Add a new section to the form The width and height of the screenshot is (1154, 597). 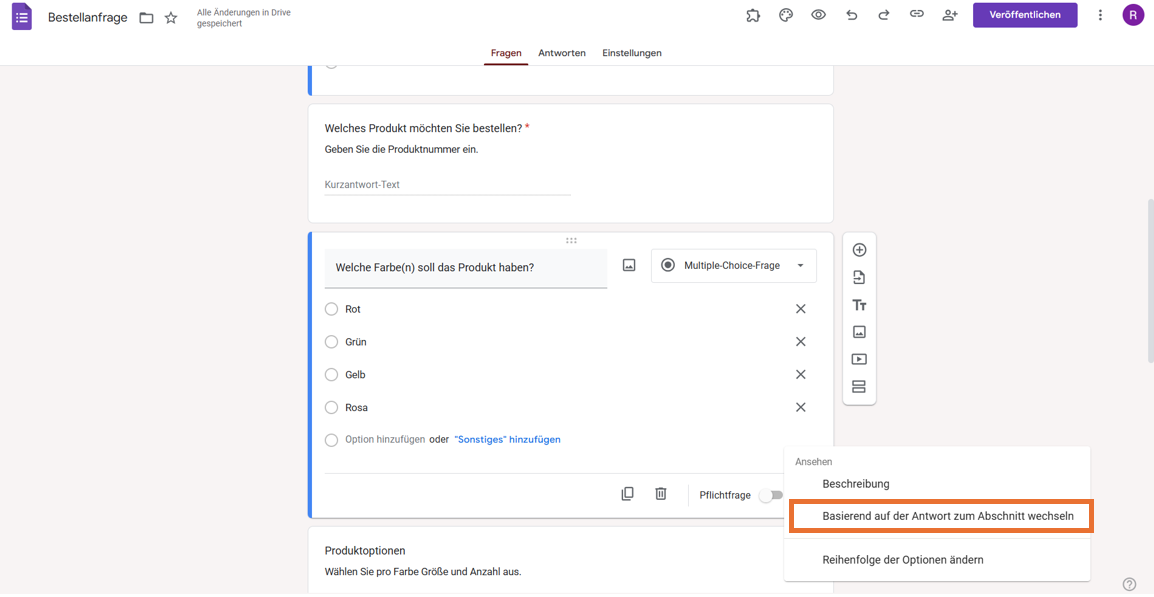859,385
